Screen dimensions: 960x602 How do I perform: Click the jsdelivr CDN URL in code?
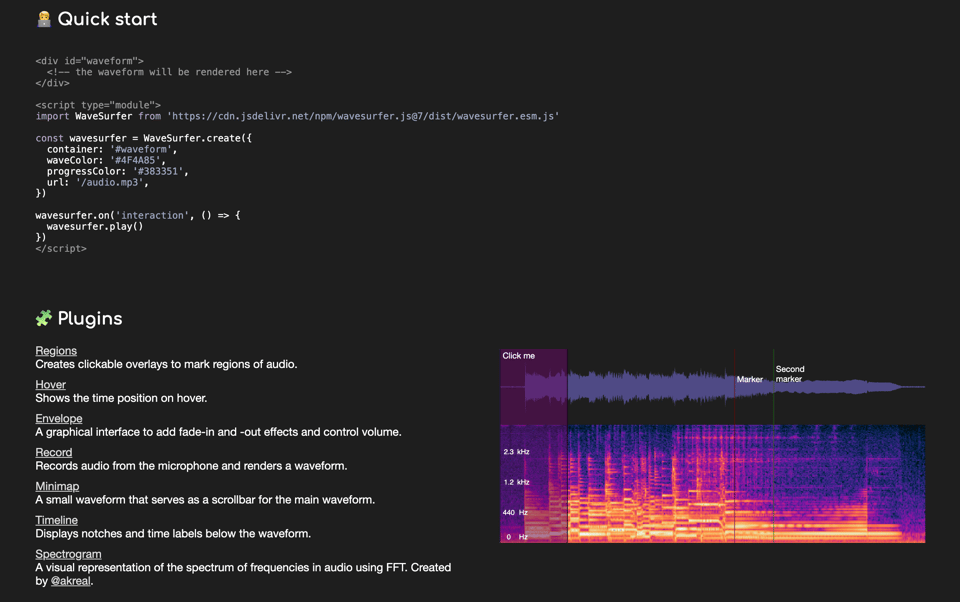pos(363,116)
